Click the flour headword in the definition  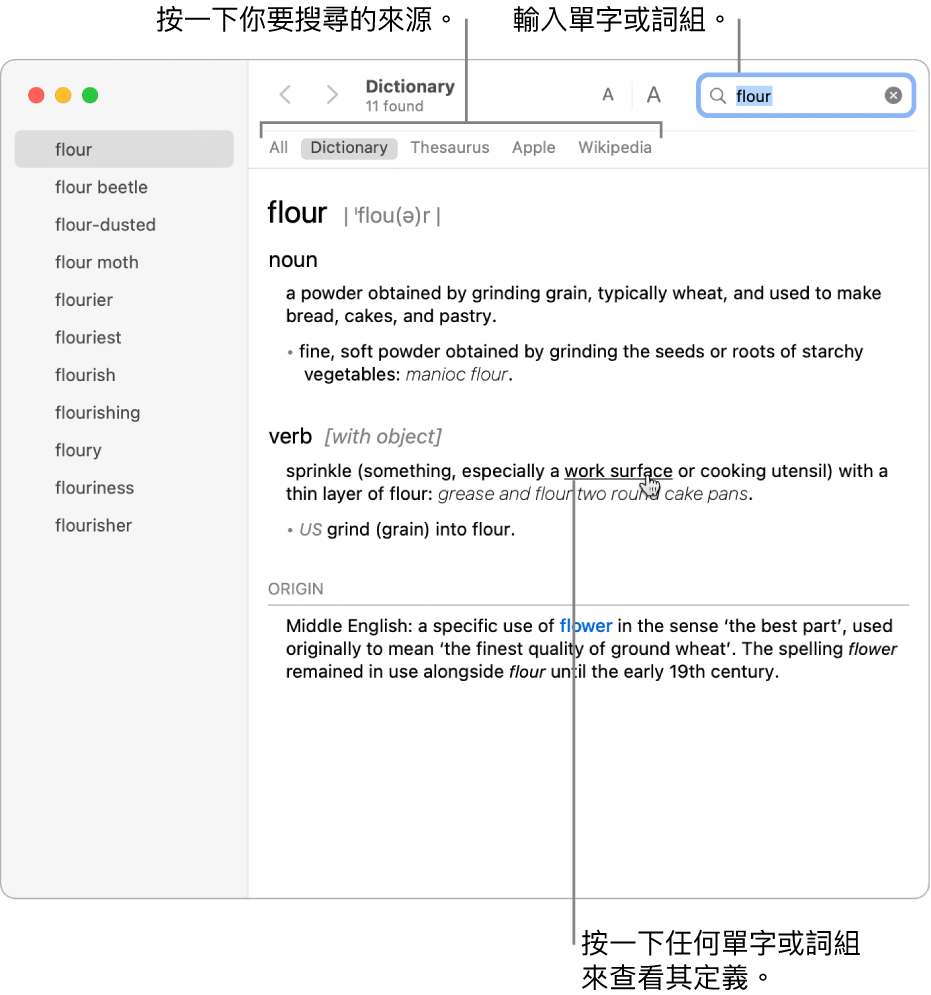coord(297,213)
